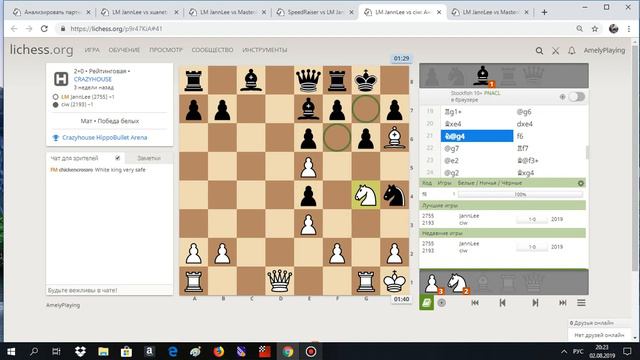The width and height of the screenshot is (640, 360).
Task: Open ОБУЧЕНИЕ menu
Action: click(x=124, y=50)
